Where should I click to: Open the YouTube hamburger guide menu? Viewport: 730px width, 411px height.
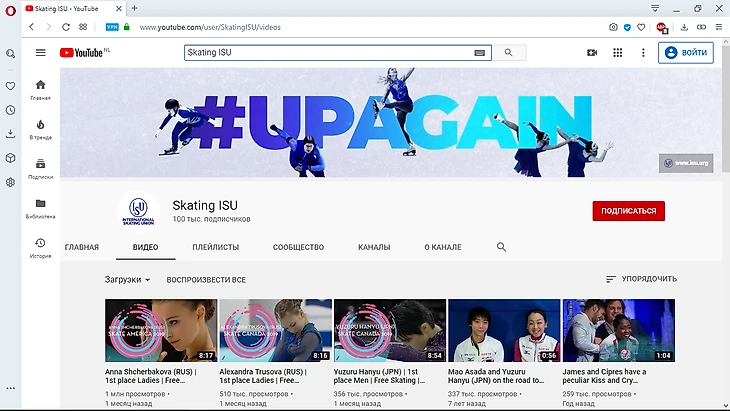click(x=40, y=53)
